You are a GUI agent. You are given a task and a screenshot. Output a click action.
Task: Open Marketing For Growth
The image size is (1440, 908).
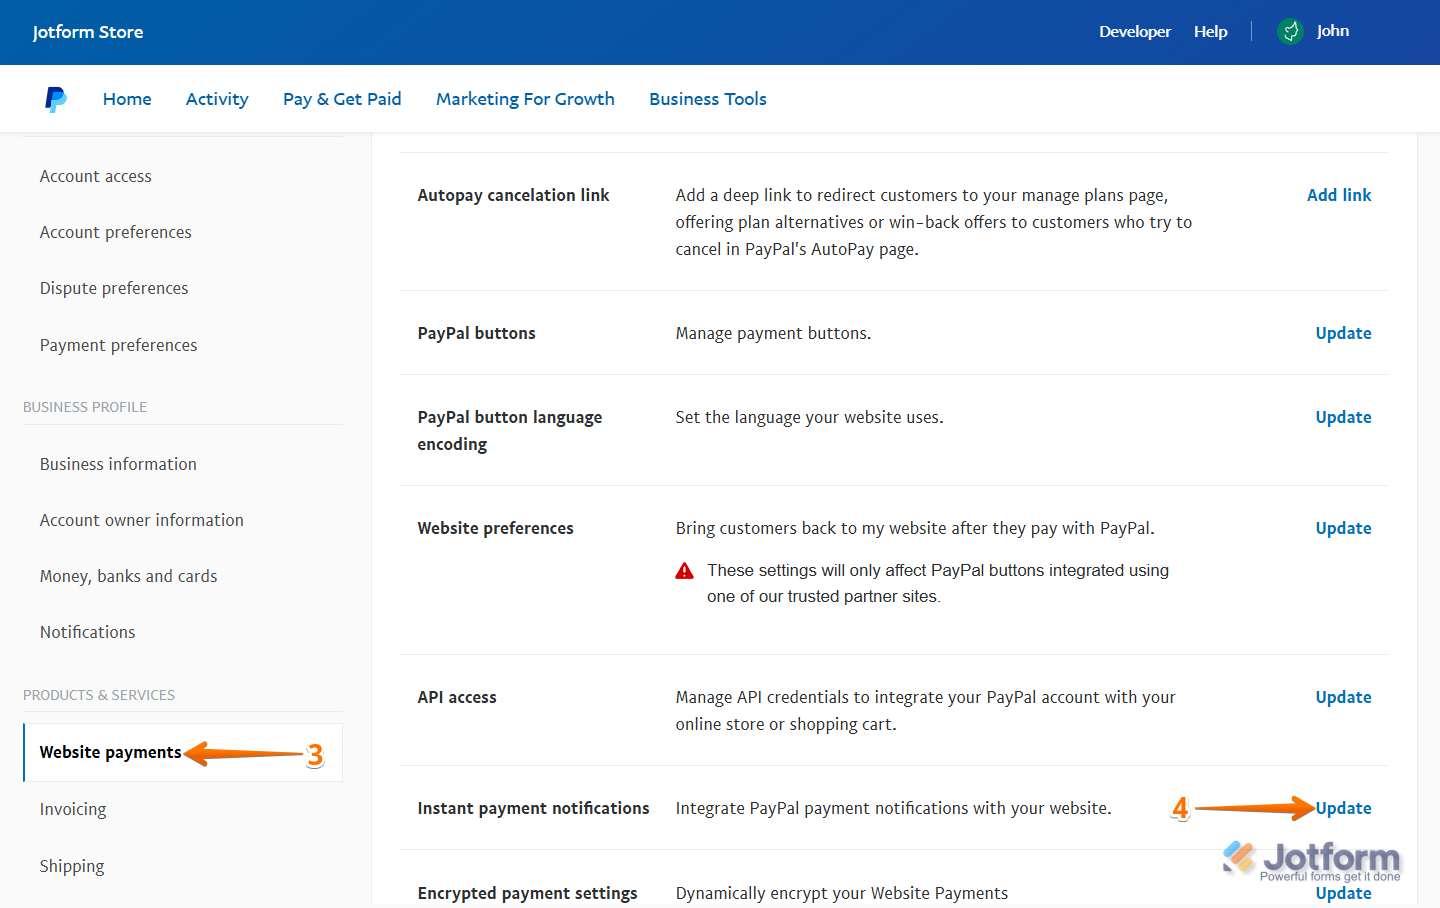click(524, 98)
